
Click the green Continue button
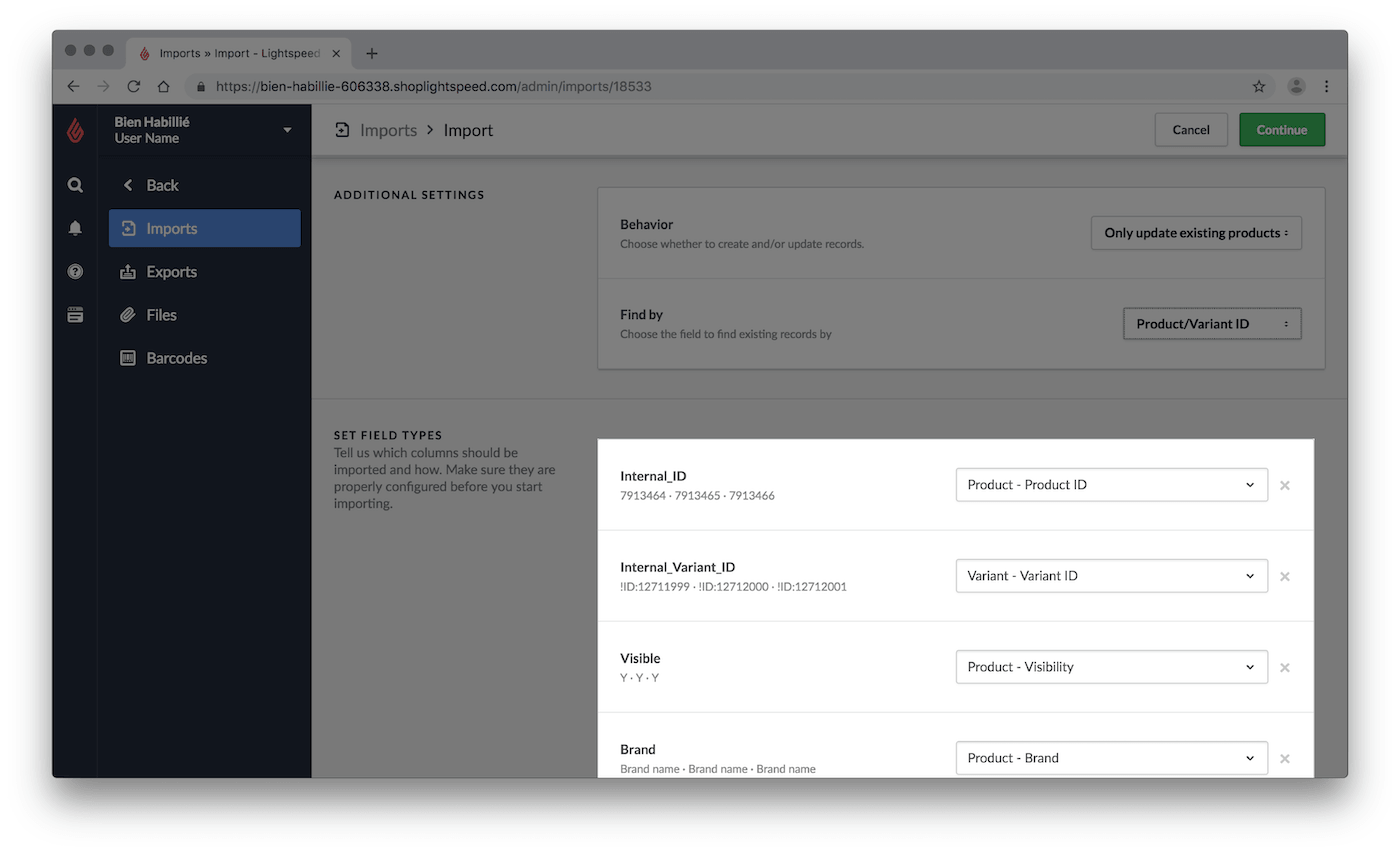coord(1282,130)
